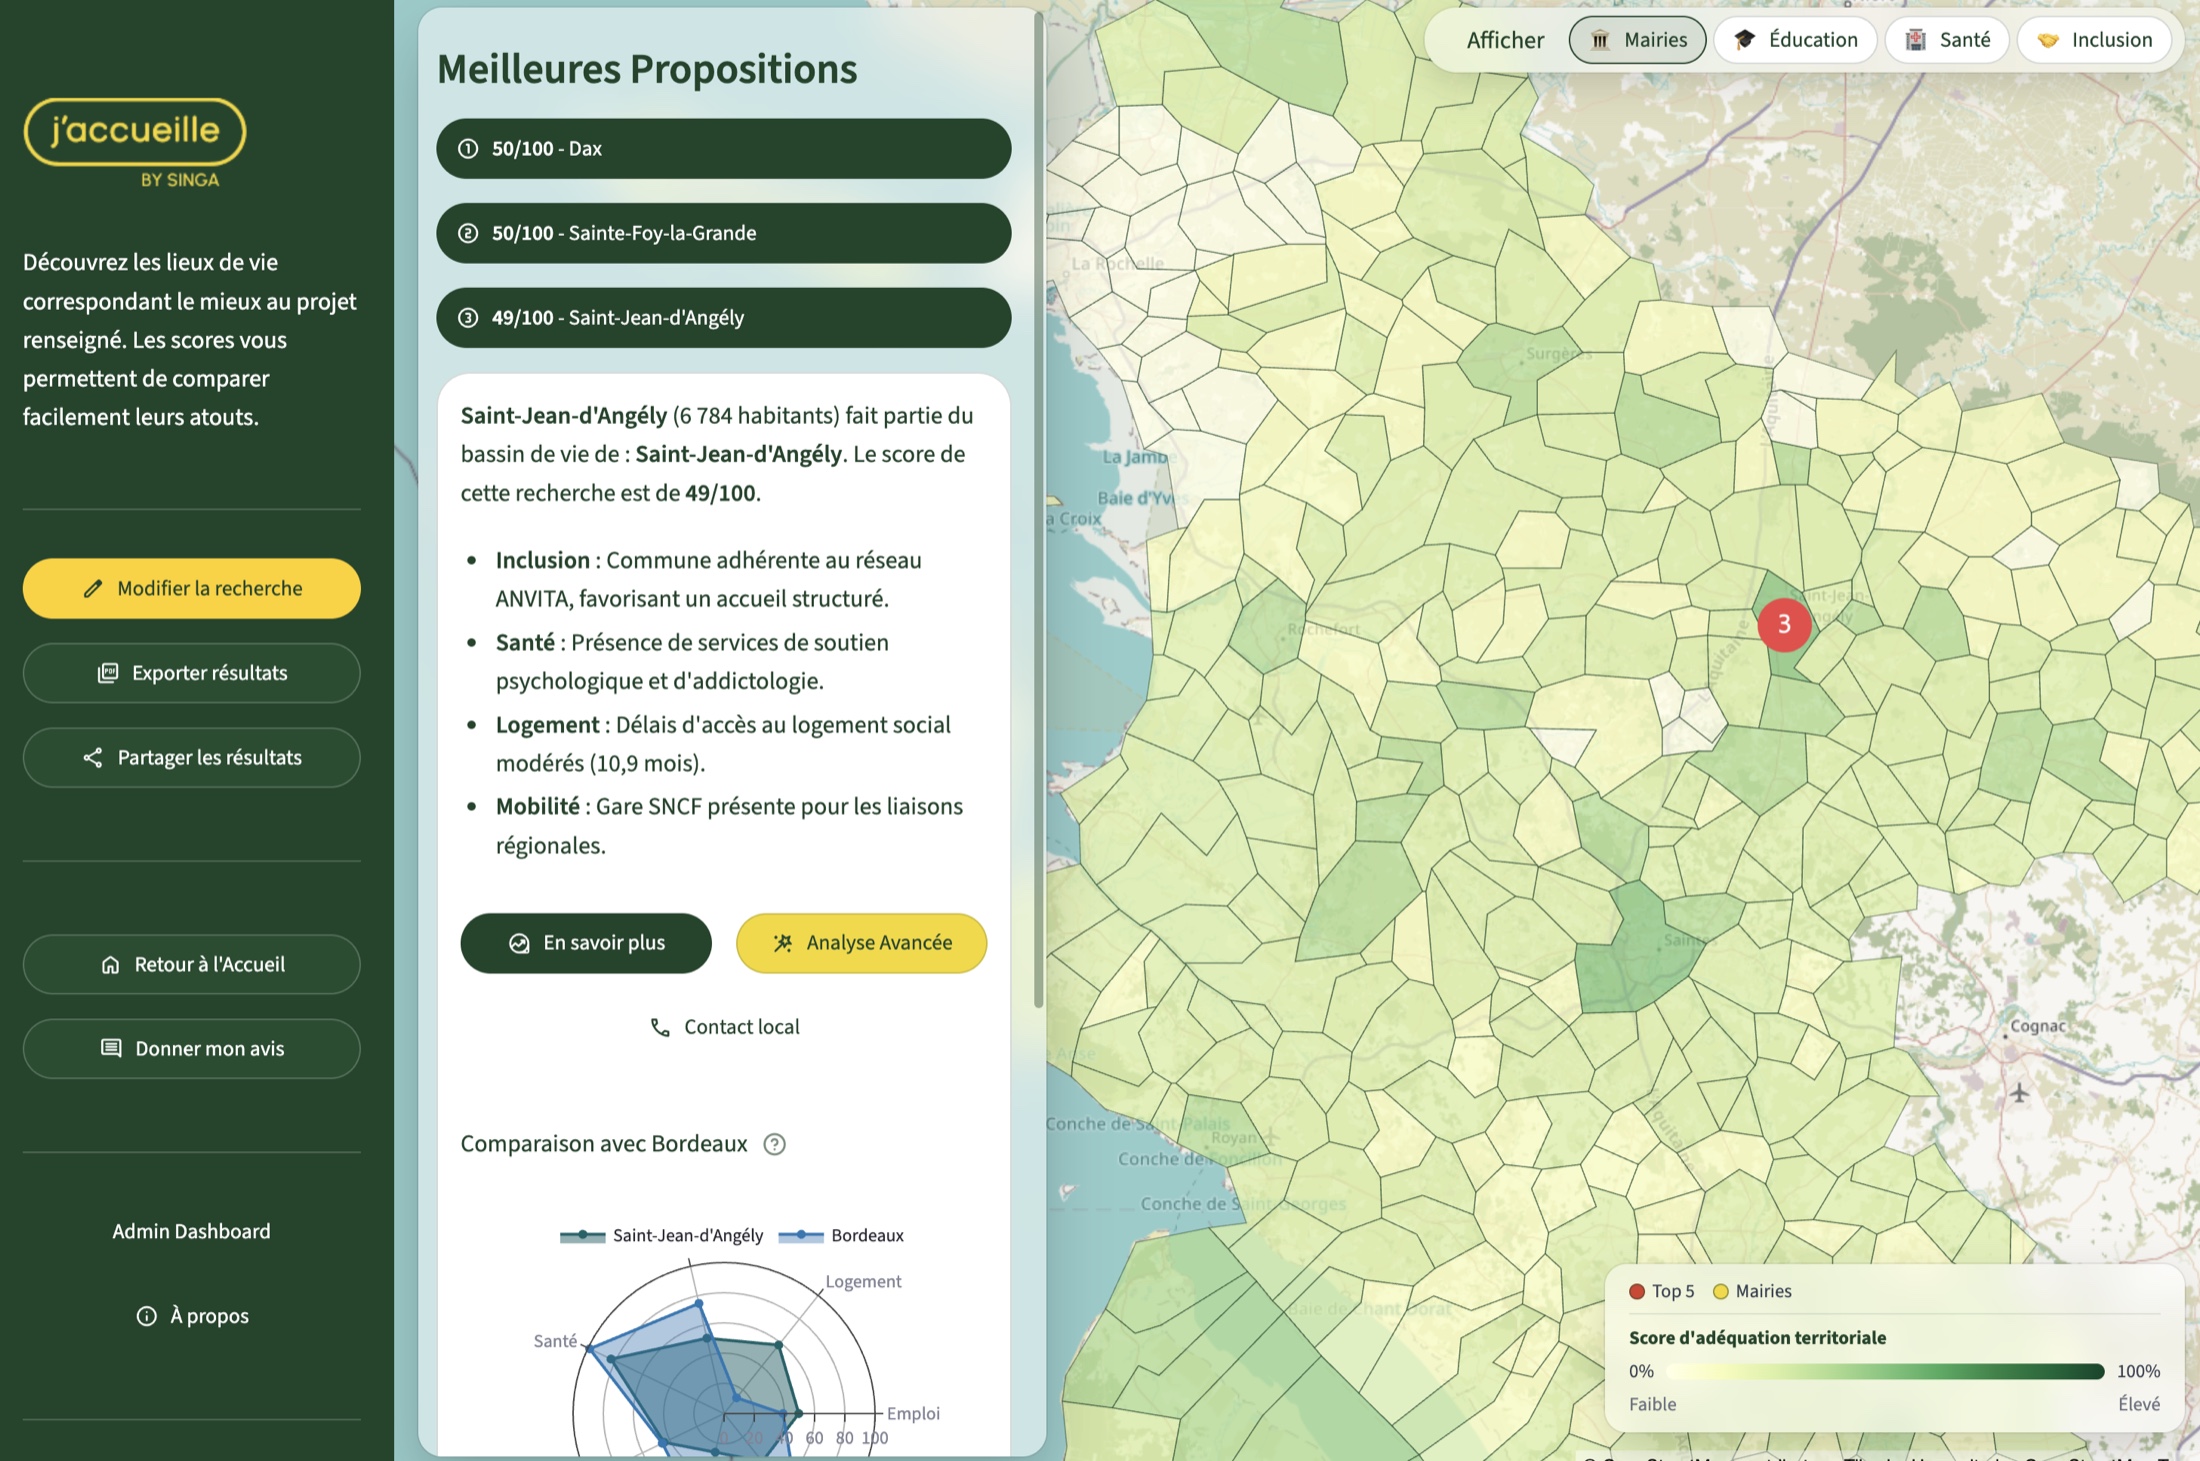The image size is (2200, 1461).
Task: Click the Meilleures Propositions heading
Action: [x=647, y=69]
